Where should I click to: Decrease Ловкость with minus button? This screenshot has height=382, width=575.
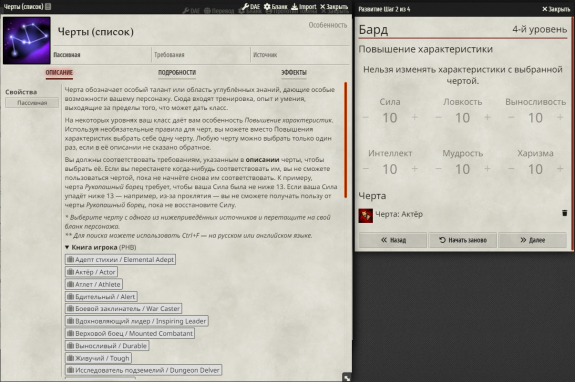438,117
